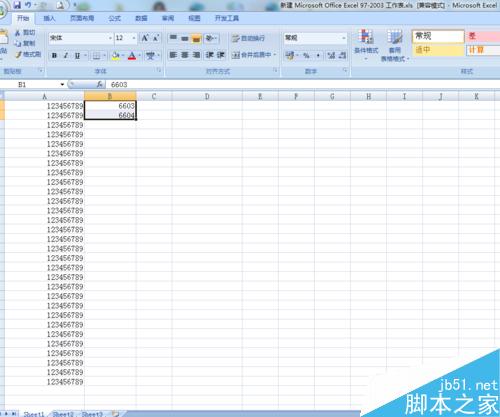The width and height of the screenshot is (500, 417).
Task: Save the workbook from quick access toolbar
Action: 17,5
